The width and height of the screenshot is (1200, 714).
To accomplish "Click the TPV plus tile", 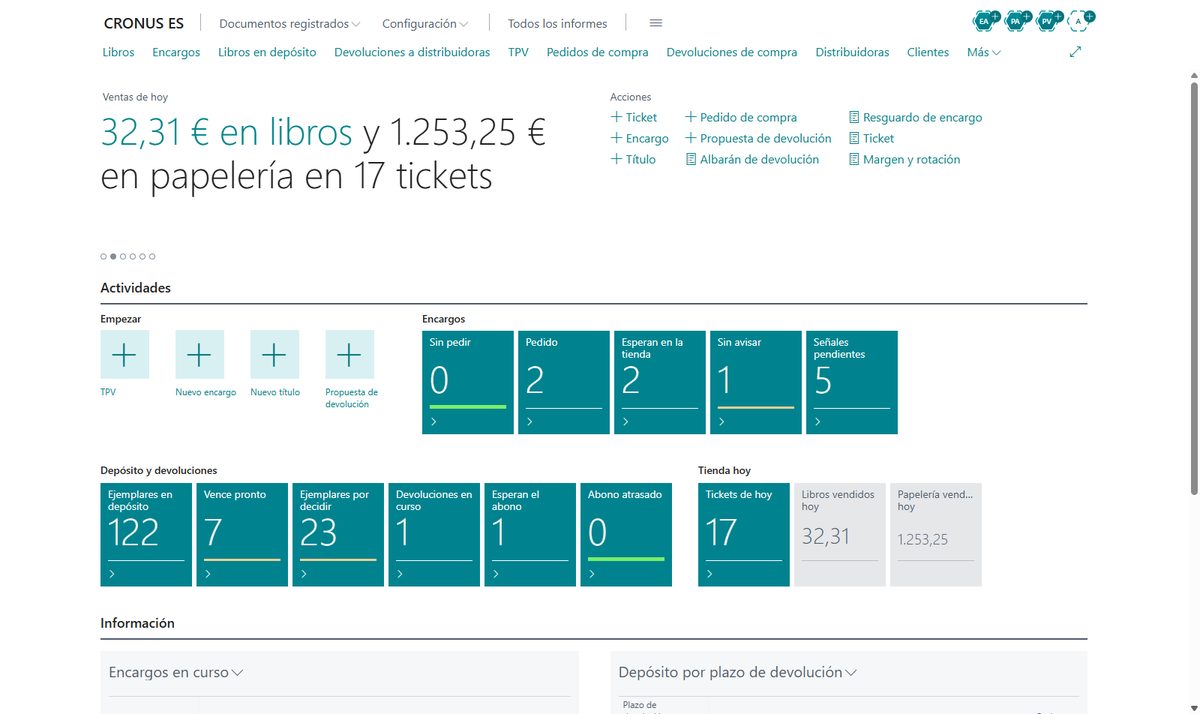I will click(x=125, y=354).
